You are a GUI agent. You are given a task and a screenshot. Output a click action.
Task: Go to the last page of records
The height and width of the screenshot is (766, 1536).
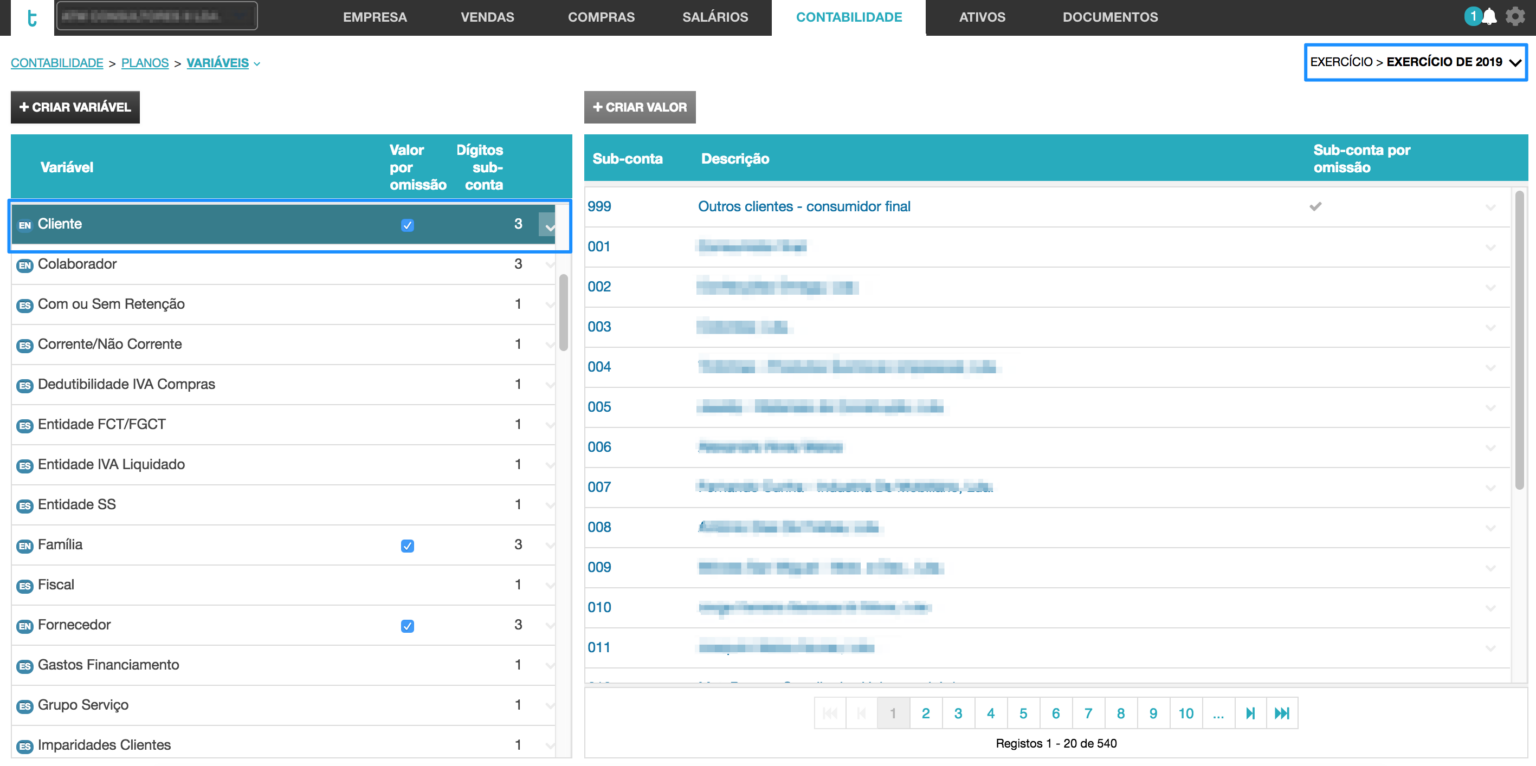[1282, 713]
